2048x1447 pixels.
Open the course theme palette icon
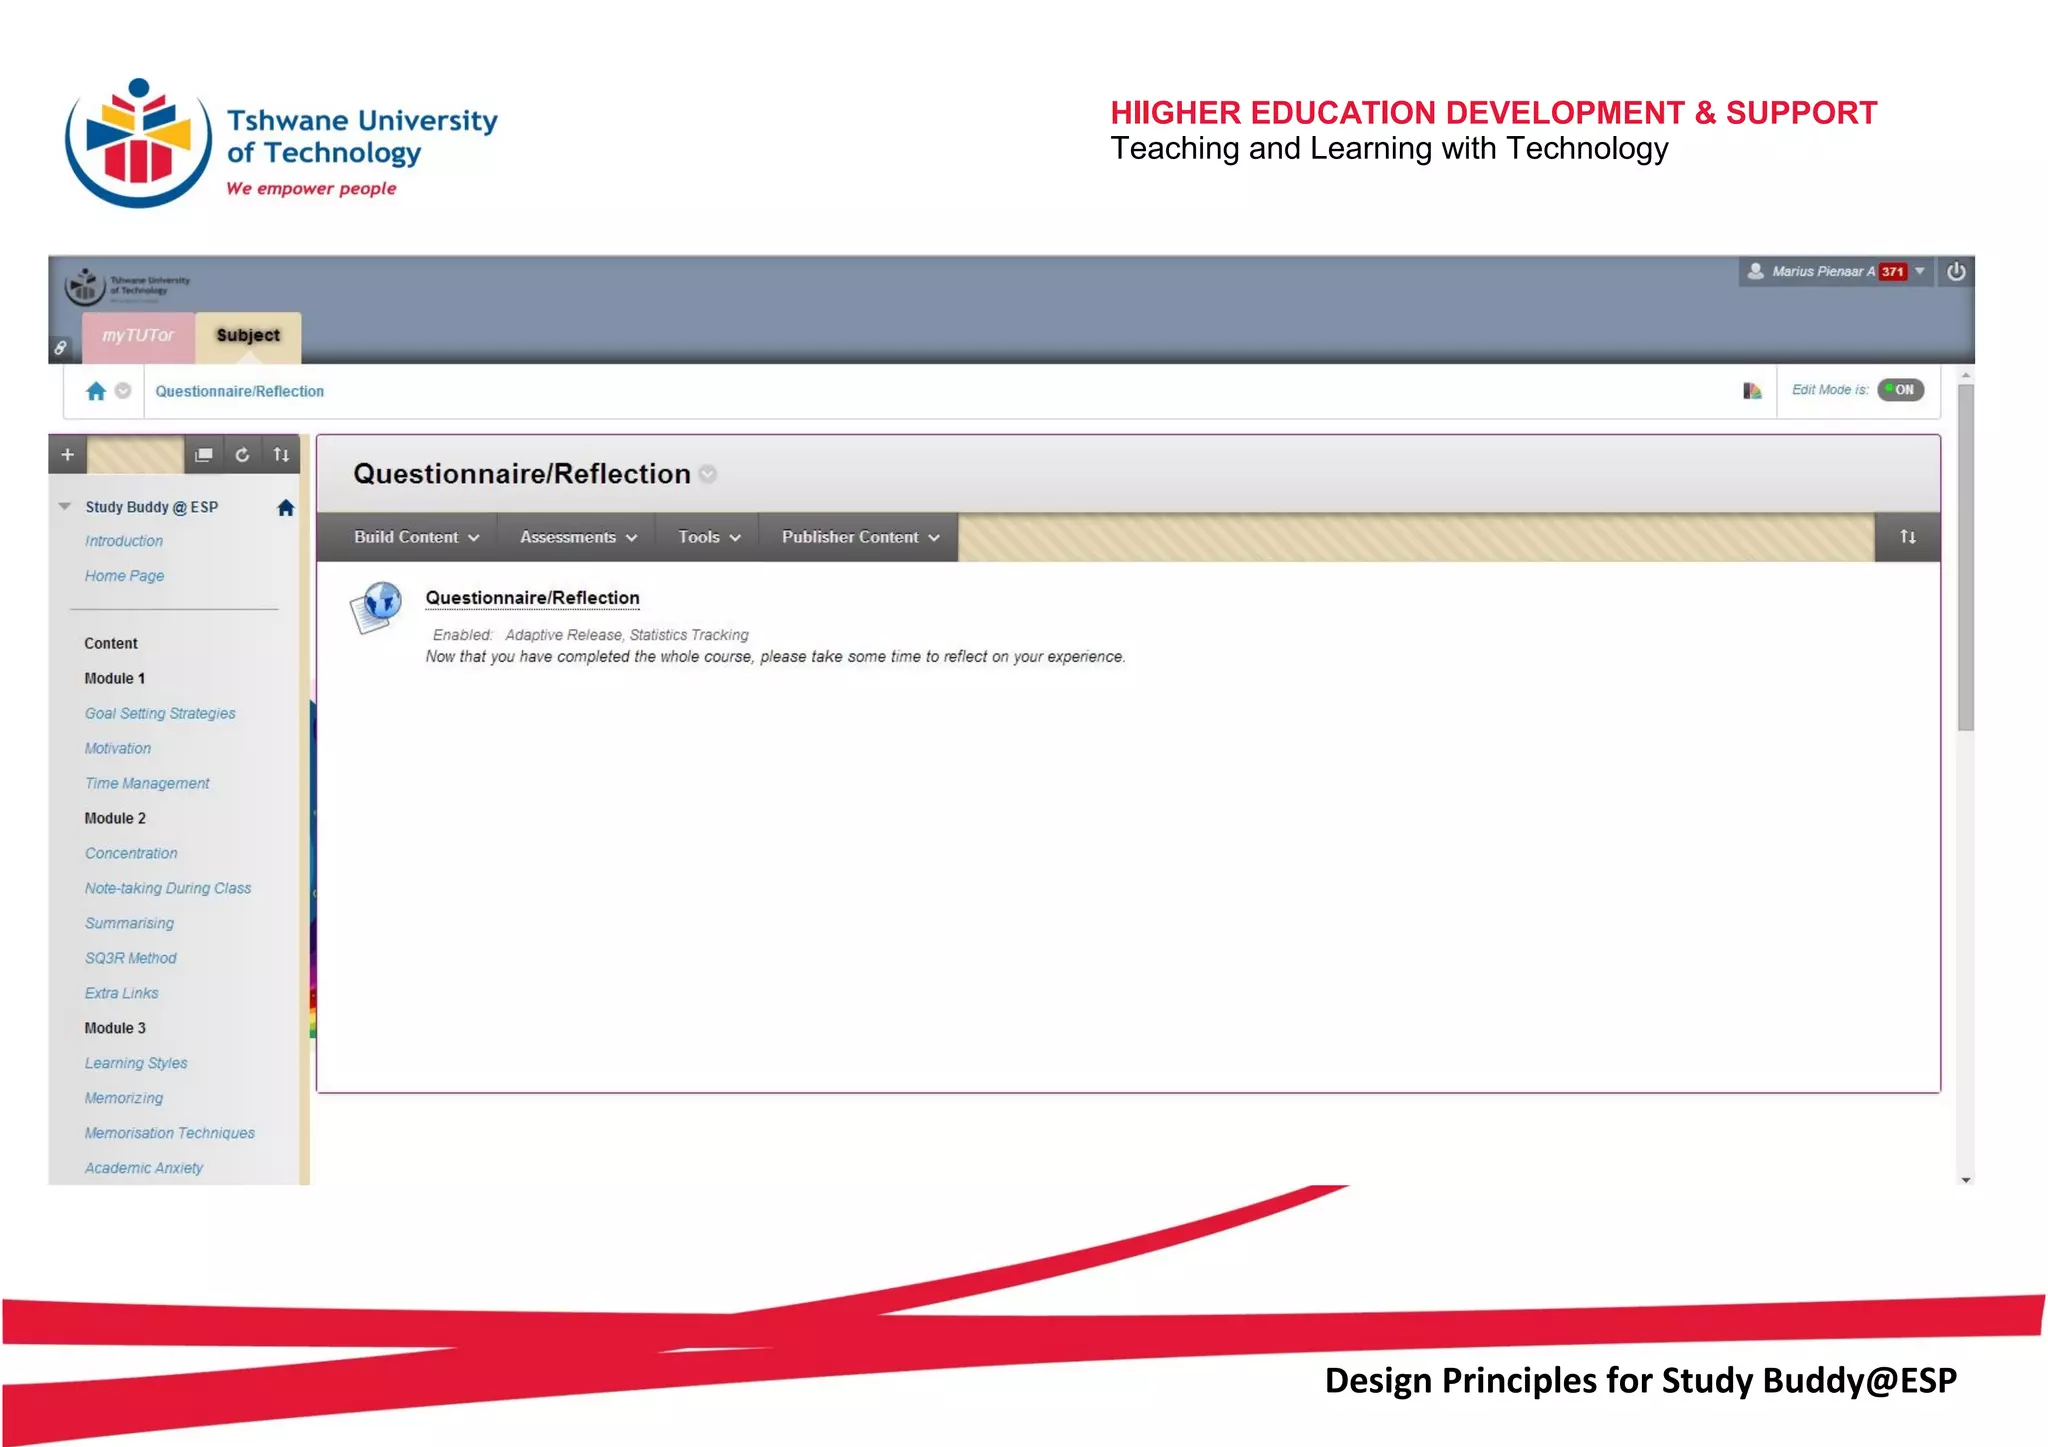coord(1752,391)
